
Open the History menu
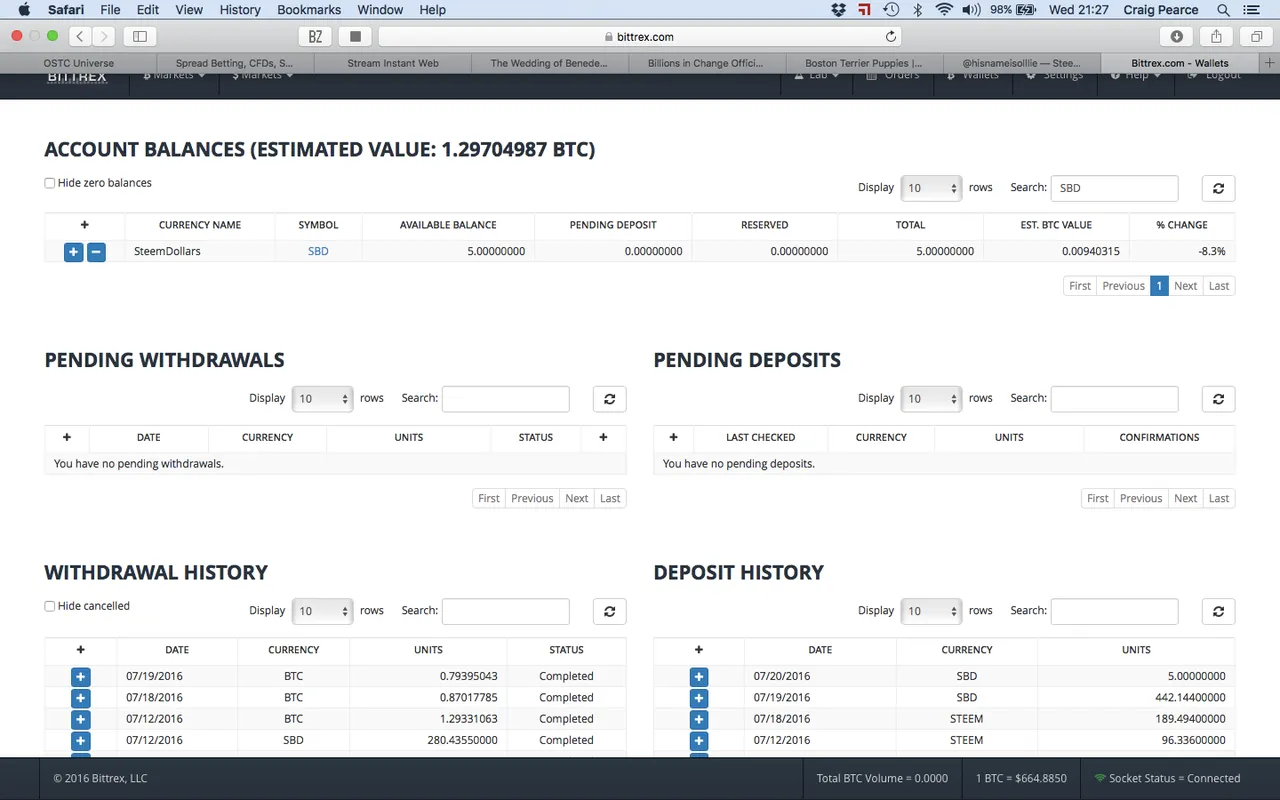(x=240, y=10)
